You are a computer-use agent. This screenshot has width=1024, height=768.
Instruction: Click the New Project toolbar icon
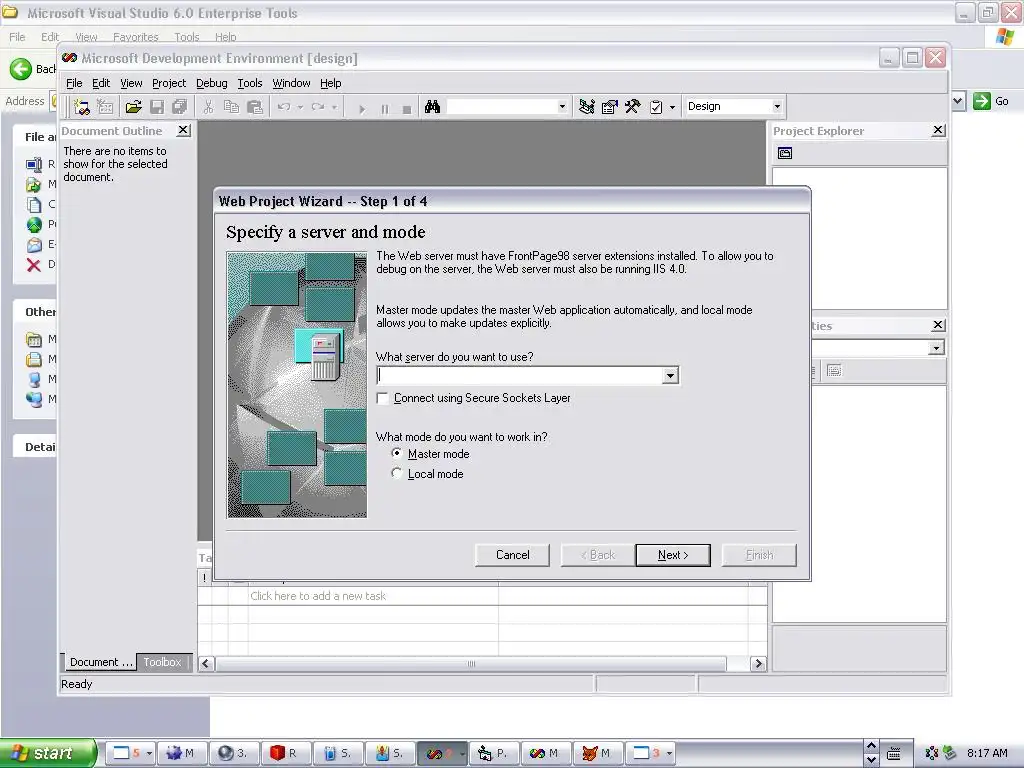pos(82,106)
